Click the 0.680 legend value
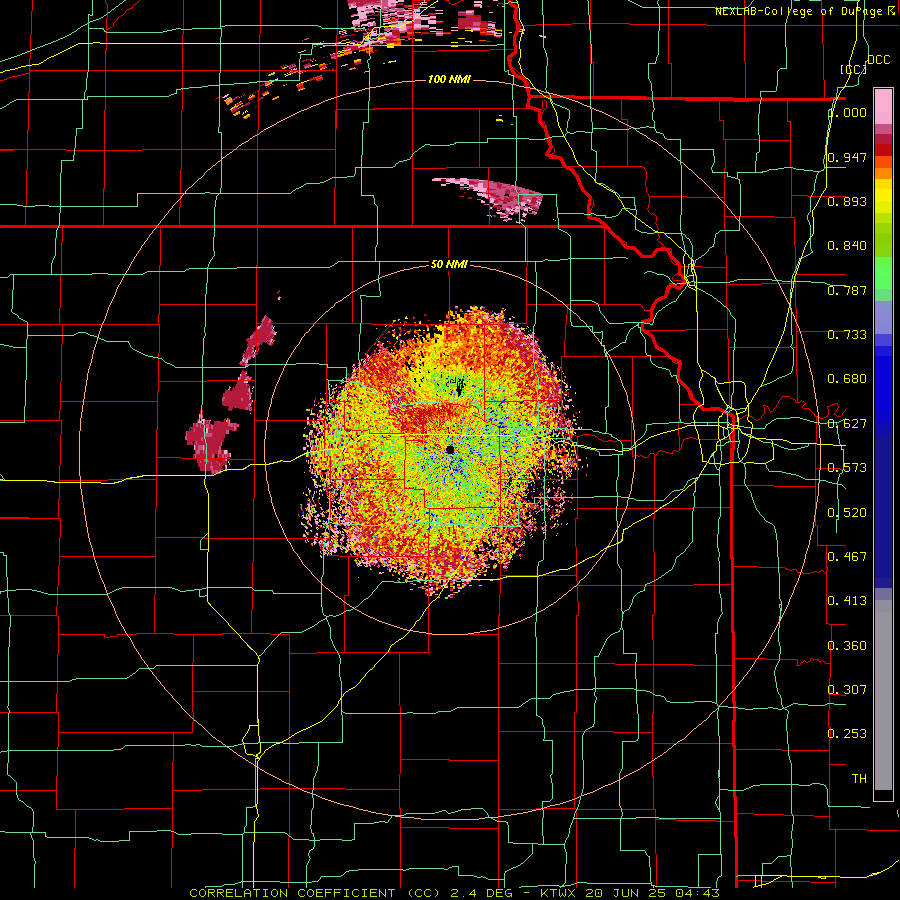Image resolution: width=900 pixels, height=900 pixels. click(847, 379)
